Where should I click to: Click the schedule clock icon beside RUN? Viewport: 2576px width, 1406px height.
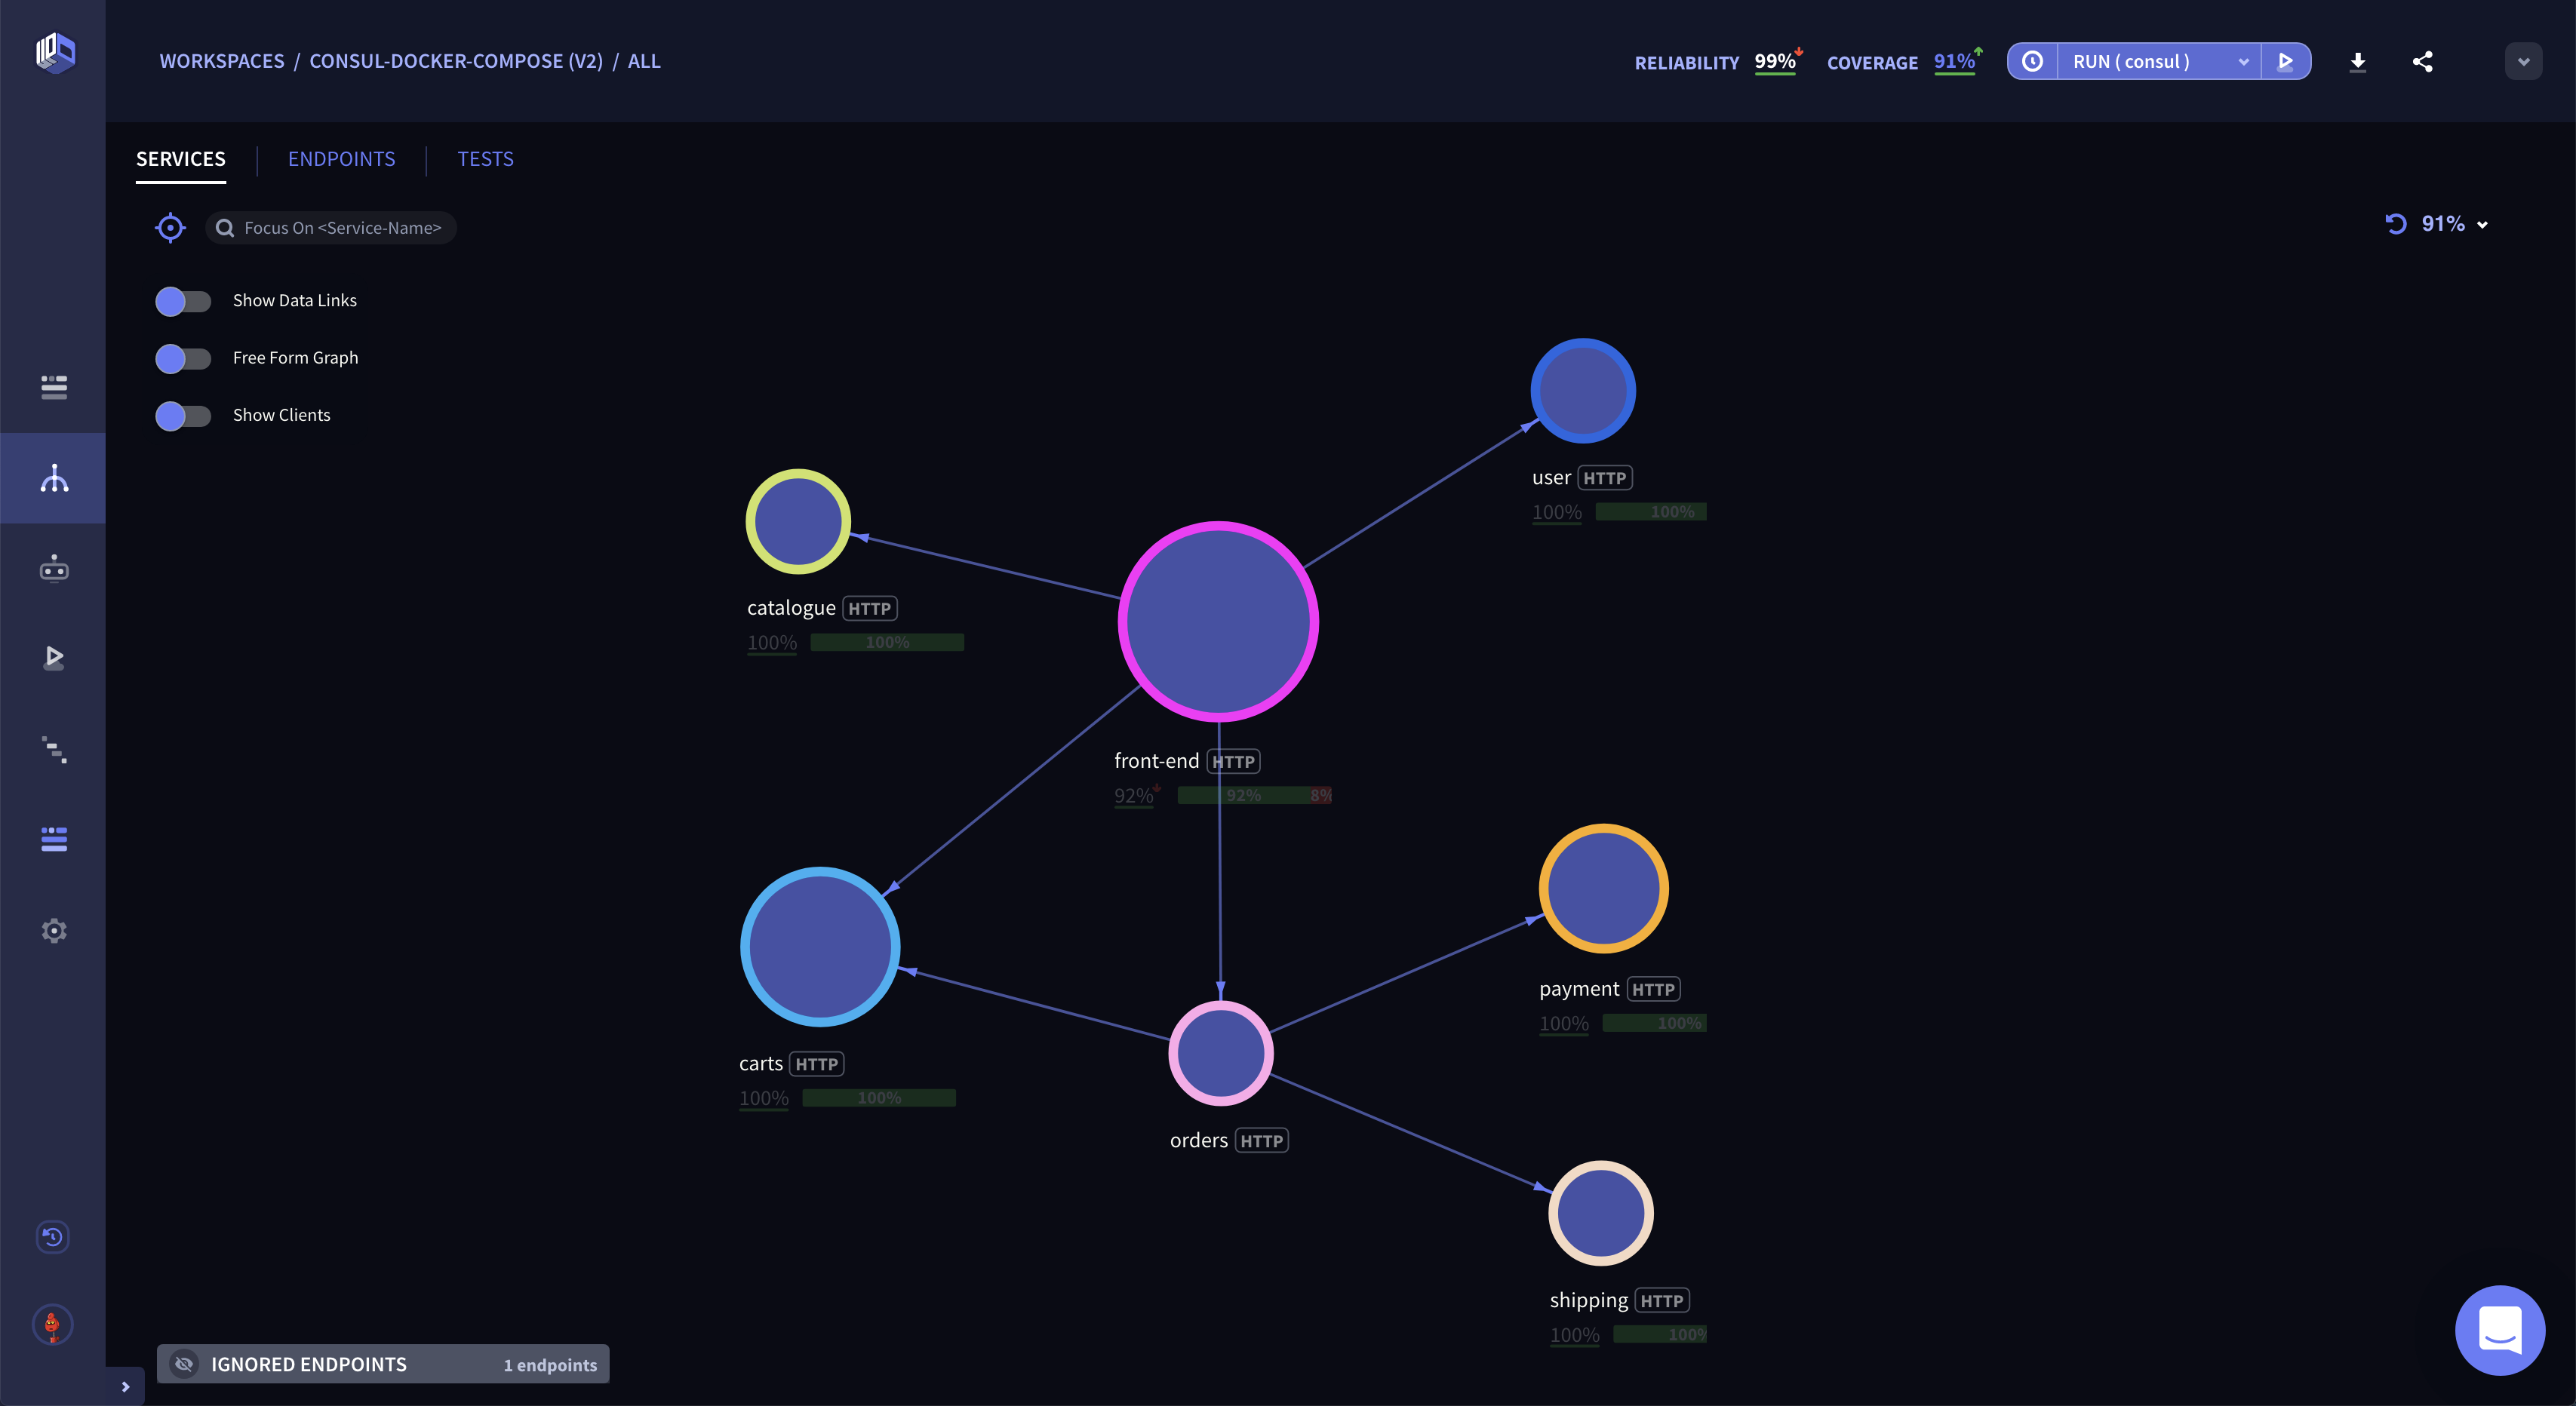pos(2032,62)
